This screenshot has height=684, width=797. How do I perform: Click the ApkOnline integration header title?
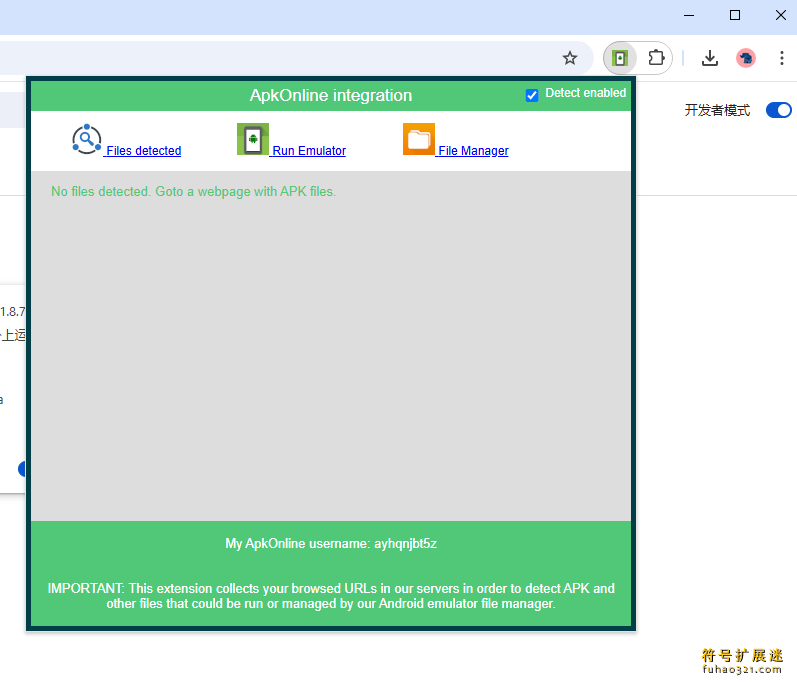pyautogui.click(x=331, y=96)
